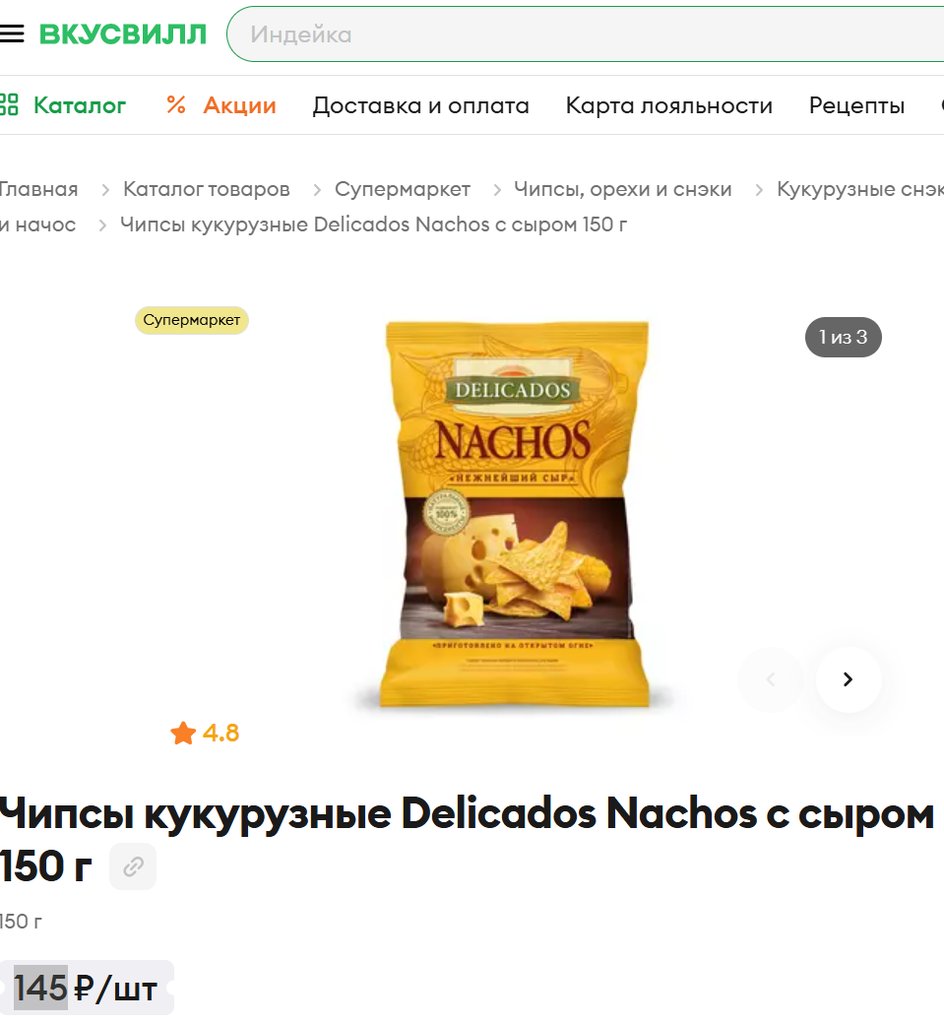Click the ВкусВилл logo

pyautogui.click(x=123, y=34)
